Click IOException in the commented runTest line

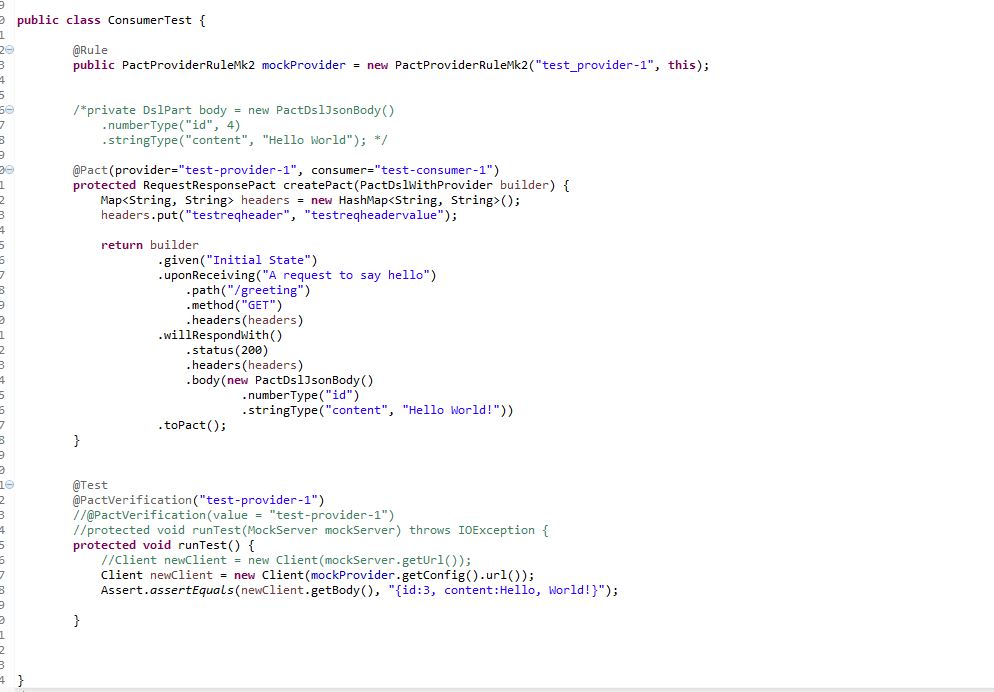point(496,530)
